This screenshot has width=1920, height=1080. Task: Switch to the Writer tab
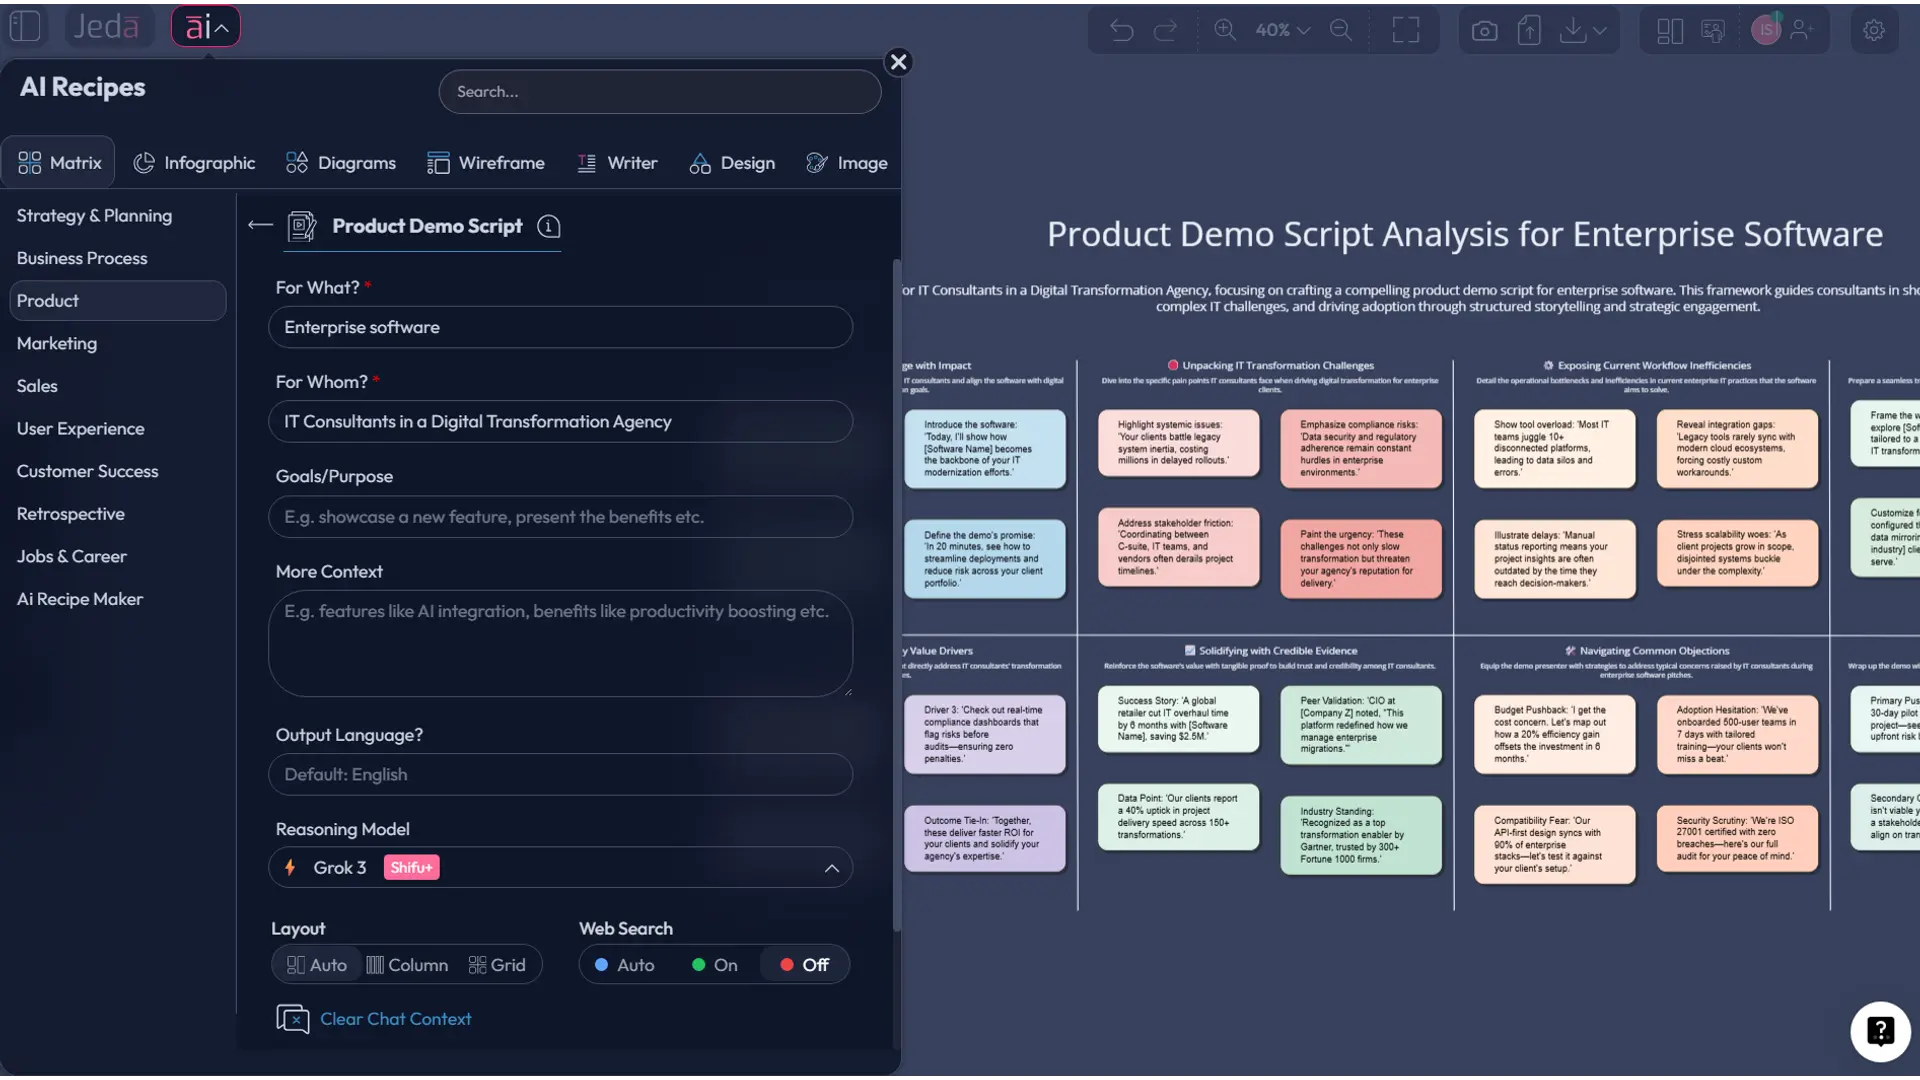point(618,162)
